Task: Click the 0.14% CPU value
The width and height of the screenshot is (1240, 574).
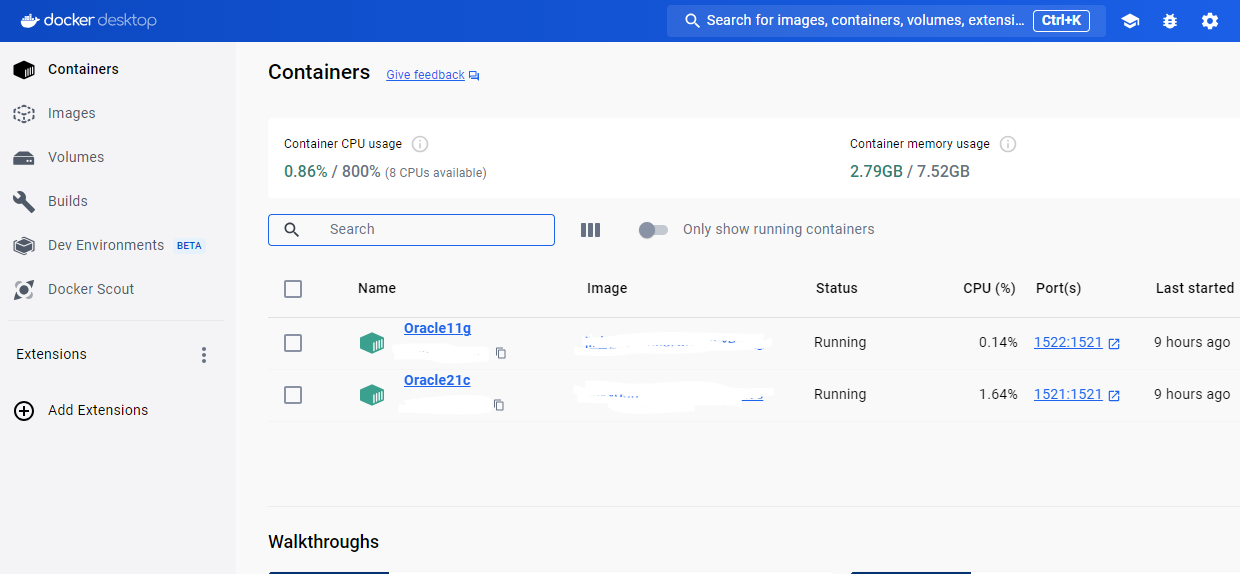Action: coord(998,342)
